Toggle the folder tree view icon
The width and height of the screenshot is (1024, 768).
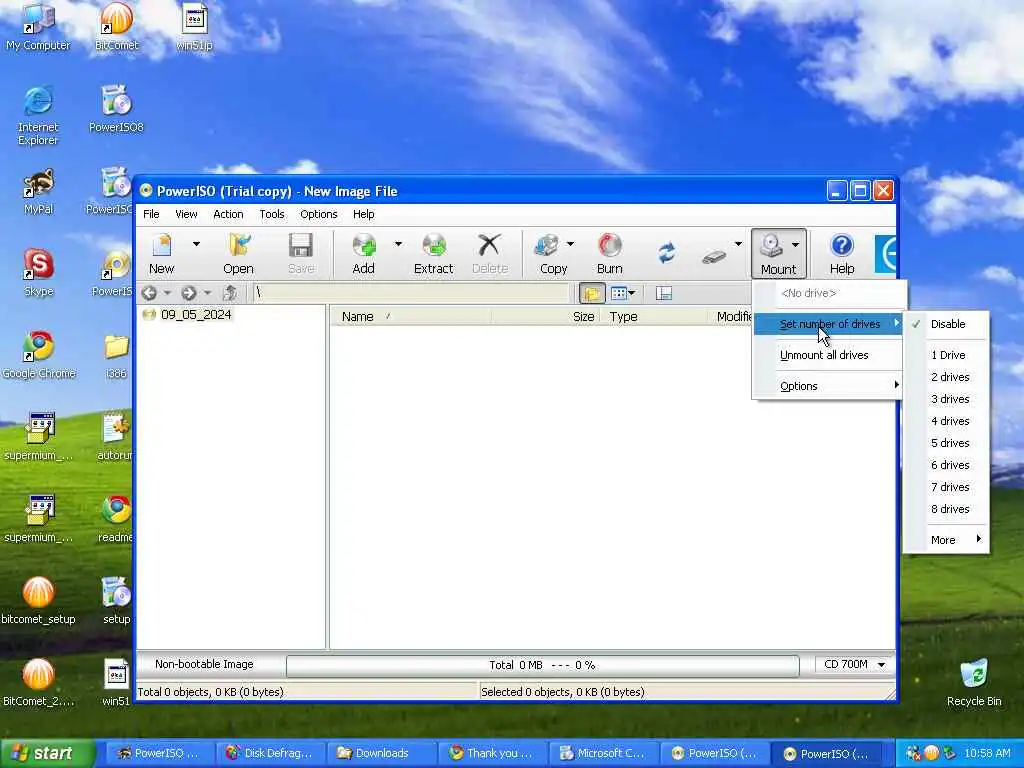click(592, 294)
